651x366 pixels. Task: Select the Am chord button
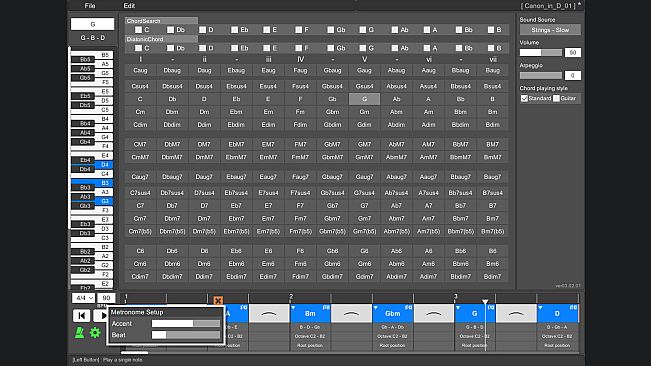pyautogui.click(x=428, y=112)
